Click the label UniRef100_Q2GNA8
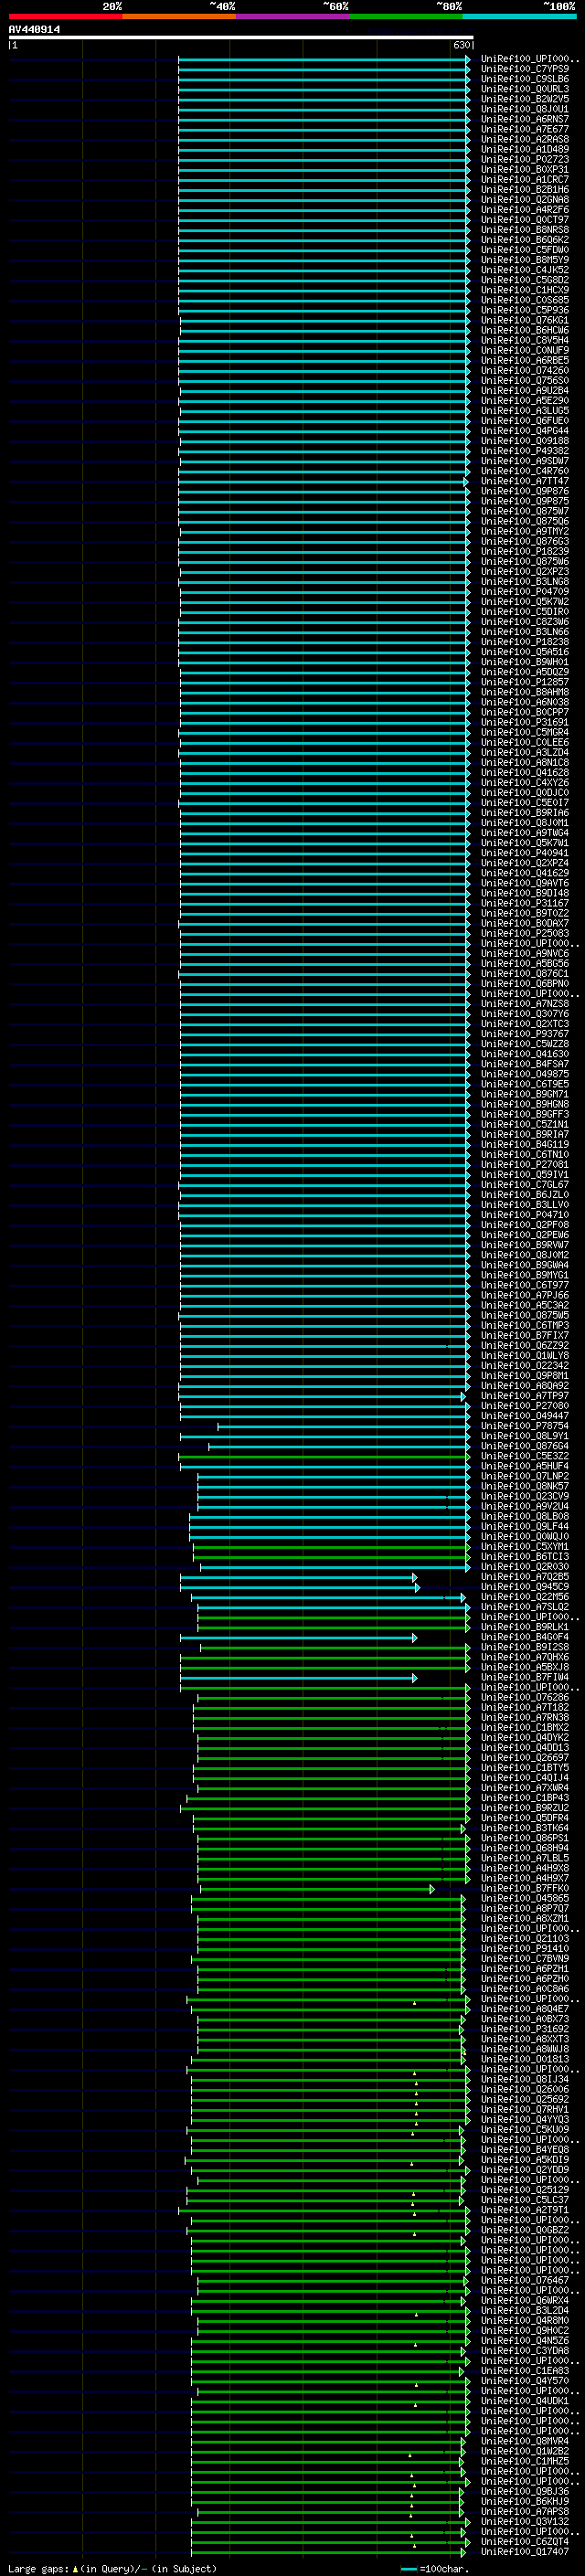This screenshot has width=585, height=2576. [525, 199]
